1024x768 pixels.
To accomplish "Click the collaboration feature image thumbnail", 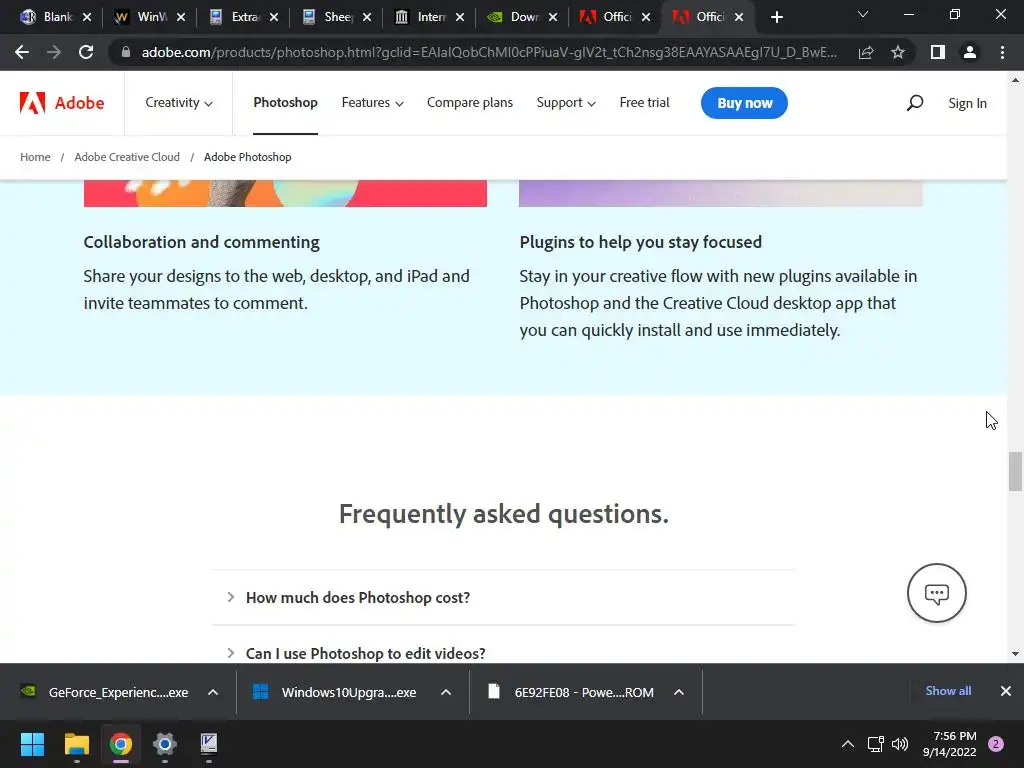I will click(285, 193).
